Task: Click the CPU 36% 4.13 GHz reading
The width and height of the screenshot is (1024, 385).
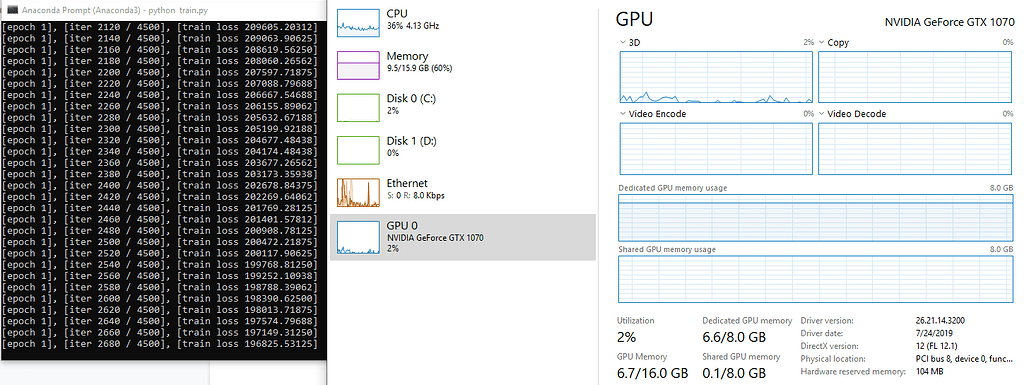Action: click(x=413, y=26)
